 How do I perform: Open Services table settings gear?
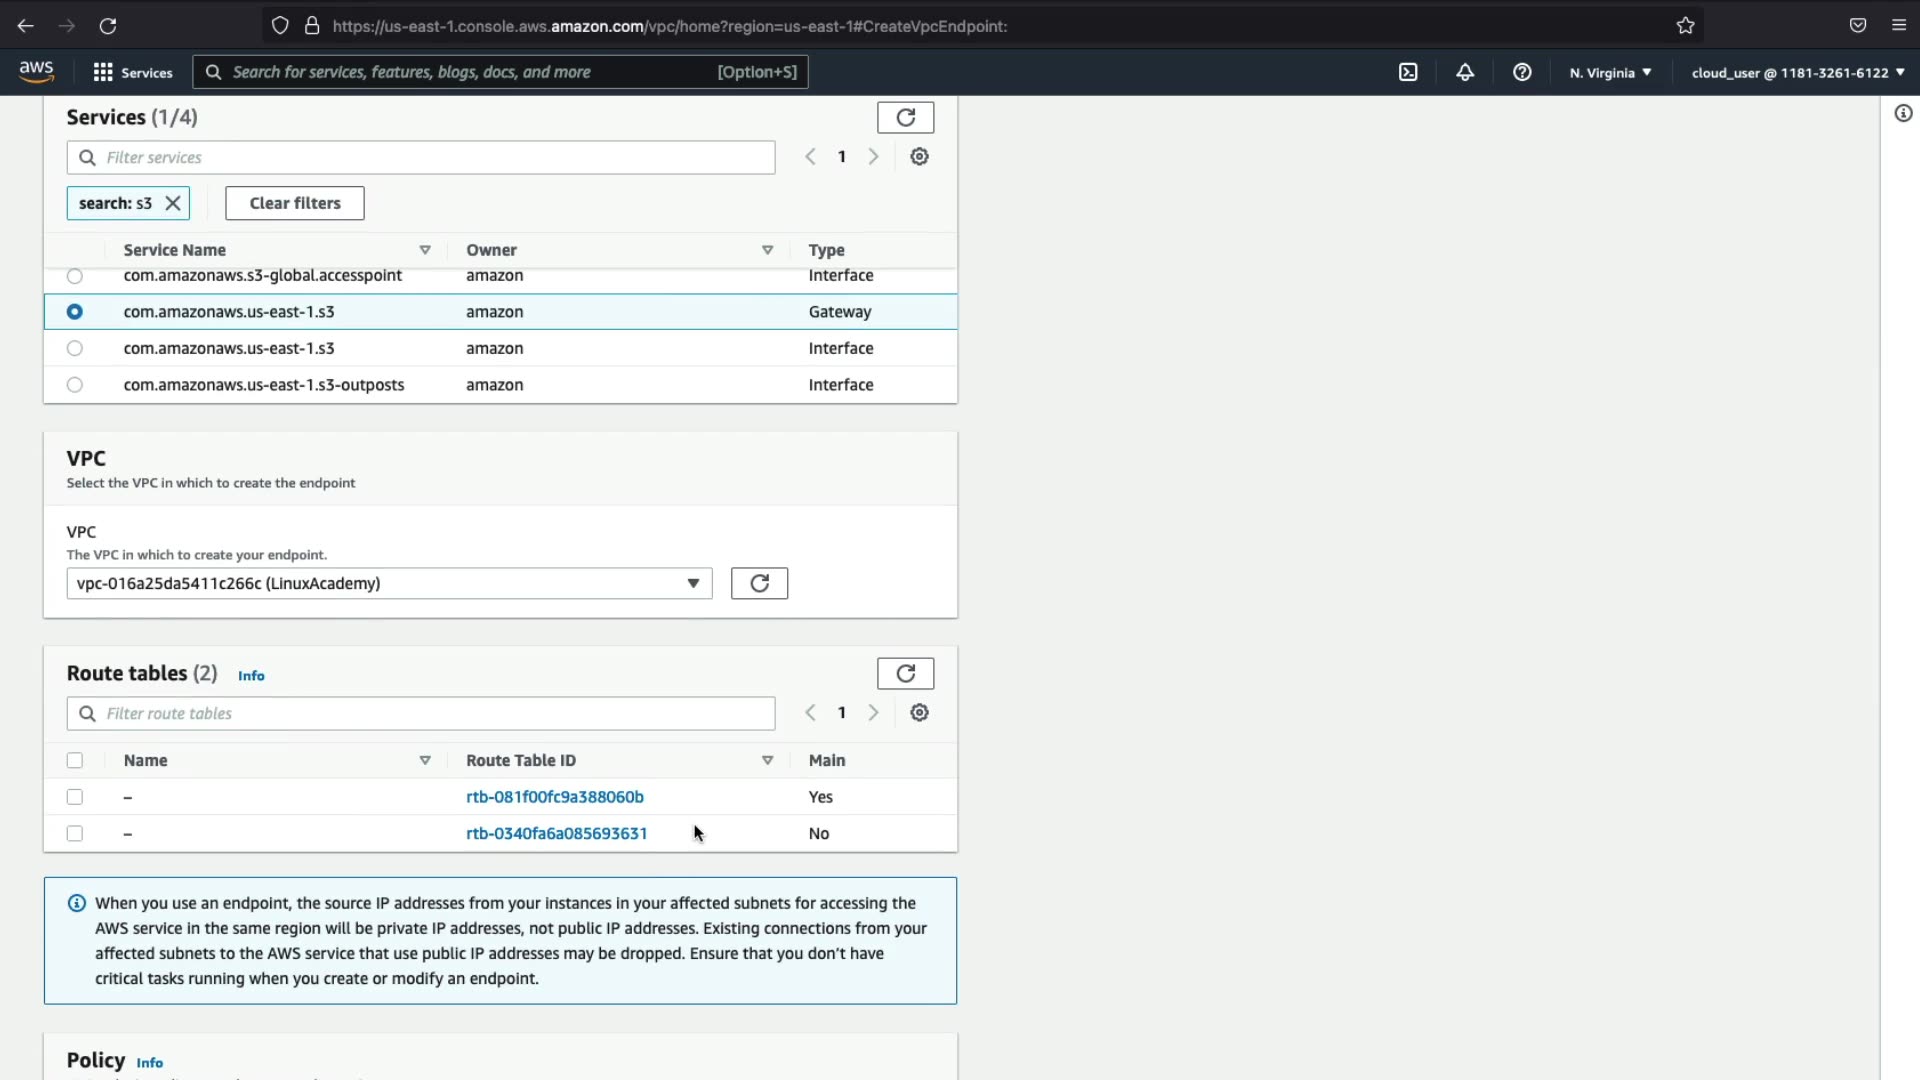[919, 157]
